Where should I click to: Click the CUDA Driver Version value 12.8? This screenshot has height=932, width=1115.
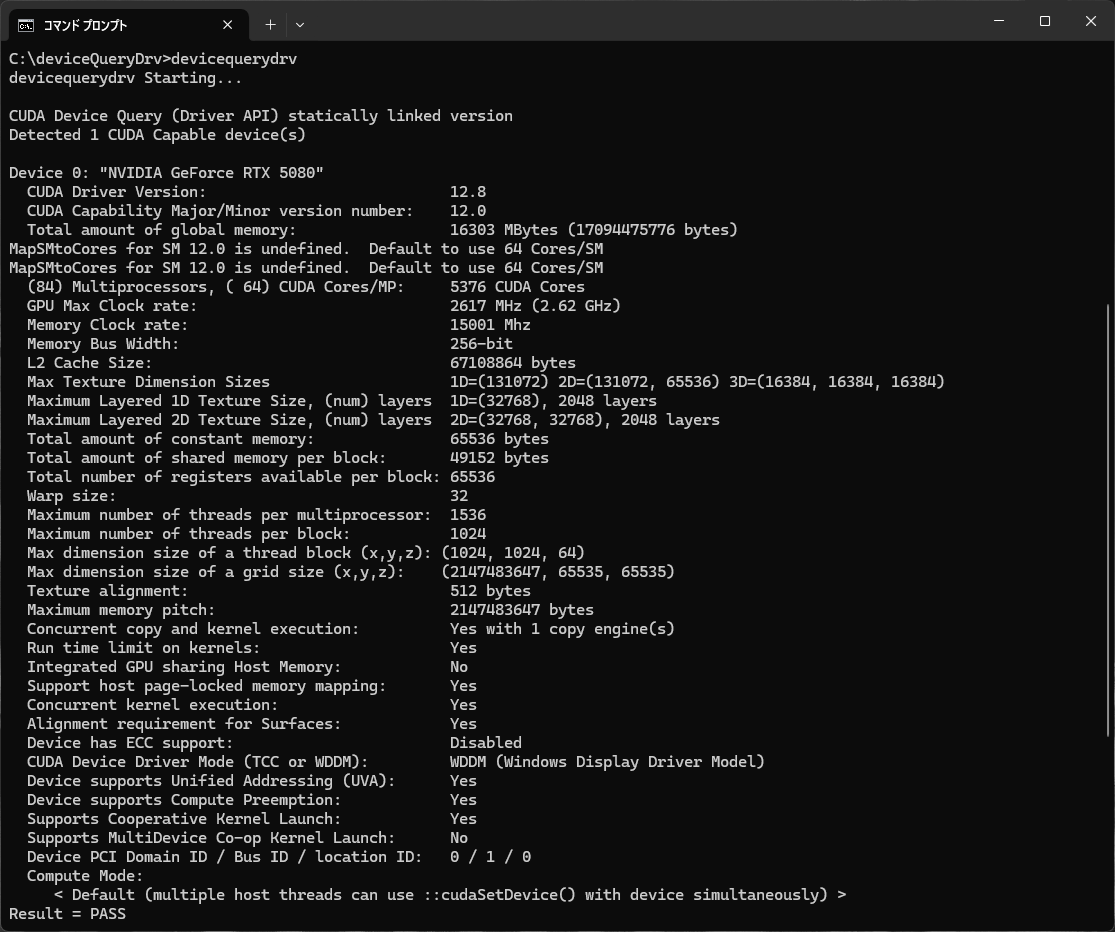pos(467,192)
